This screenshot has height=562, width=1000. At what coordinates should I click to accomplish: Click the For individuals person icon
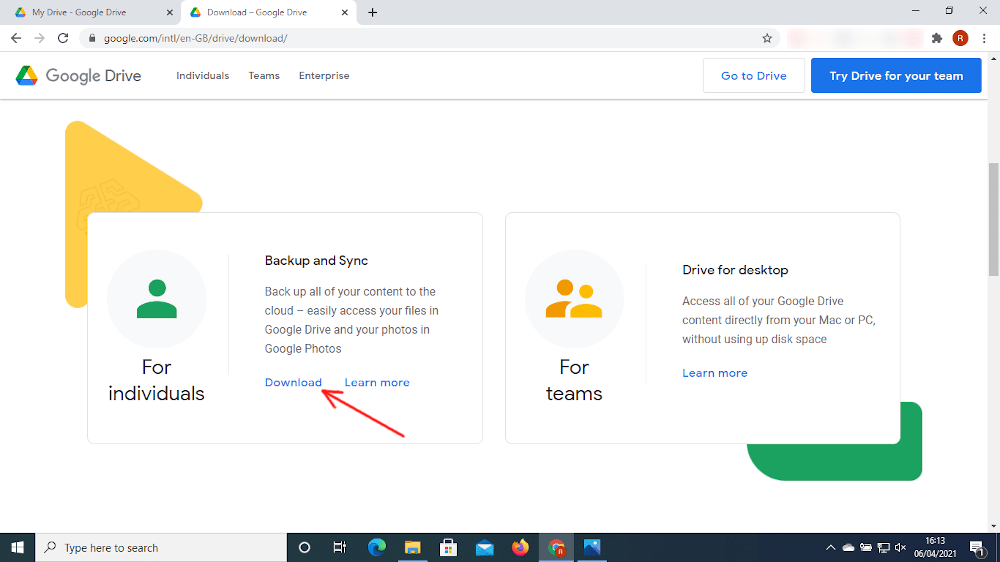click(x=157, y=299)
